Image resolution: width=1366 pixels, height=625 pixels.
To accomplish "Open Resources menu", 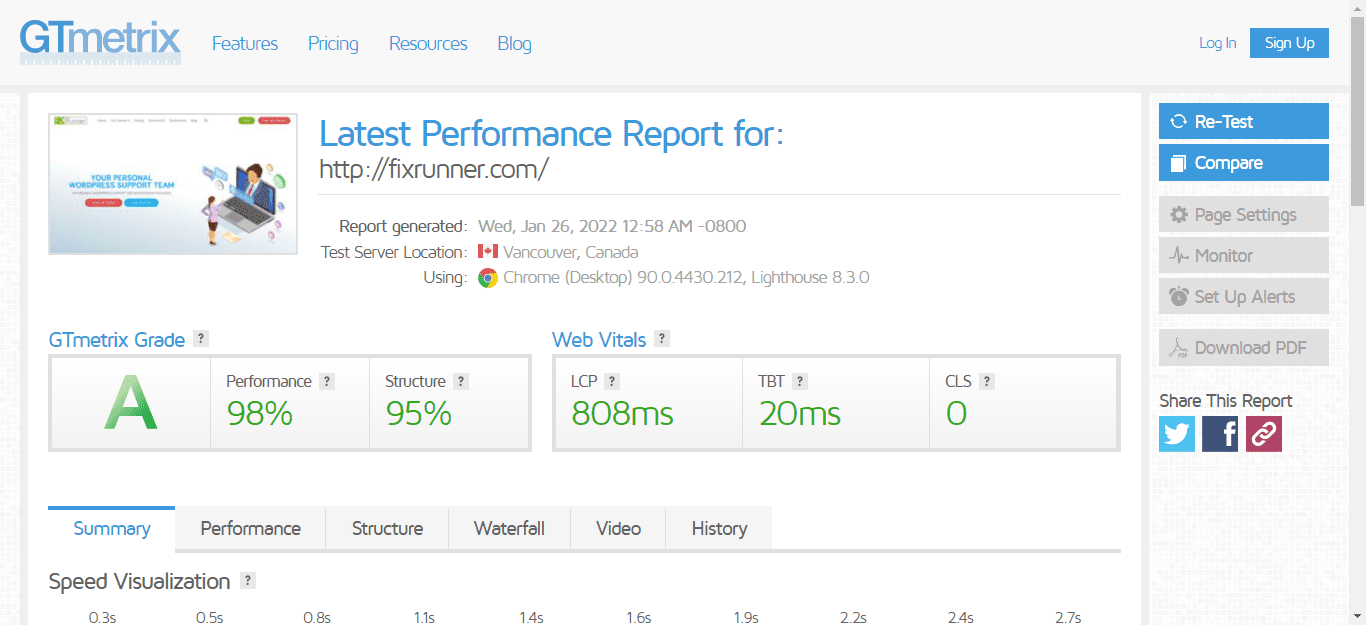I will click(428, 43).
